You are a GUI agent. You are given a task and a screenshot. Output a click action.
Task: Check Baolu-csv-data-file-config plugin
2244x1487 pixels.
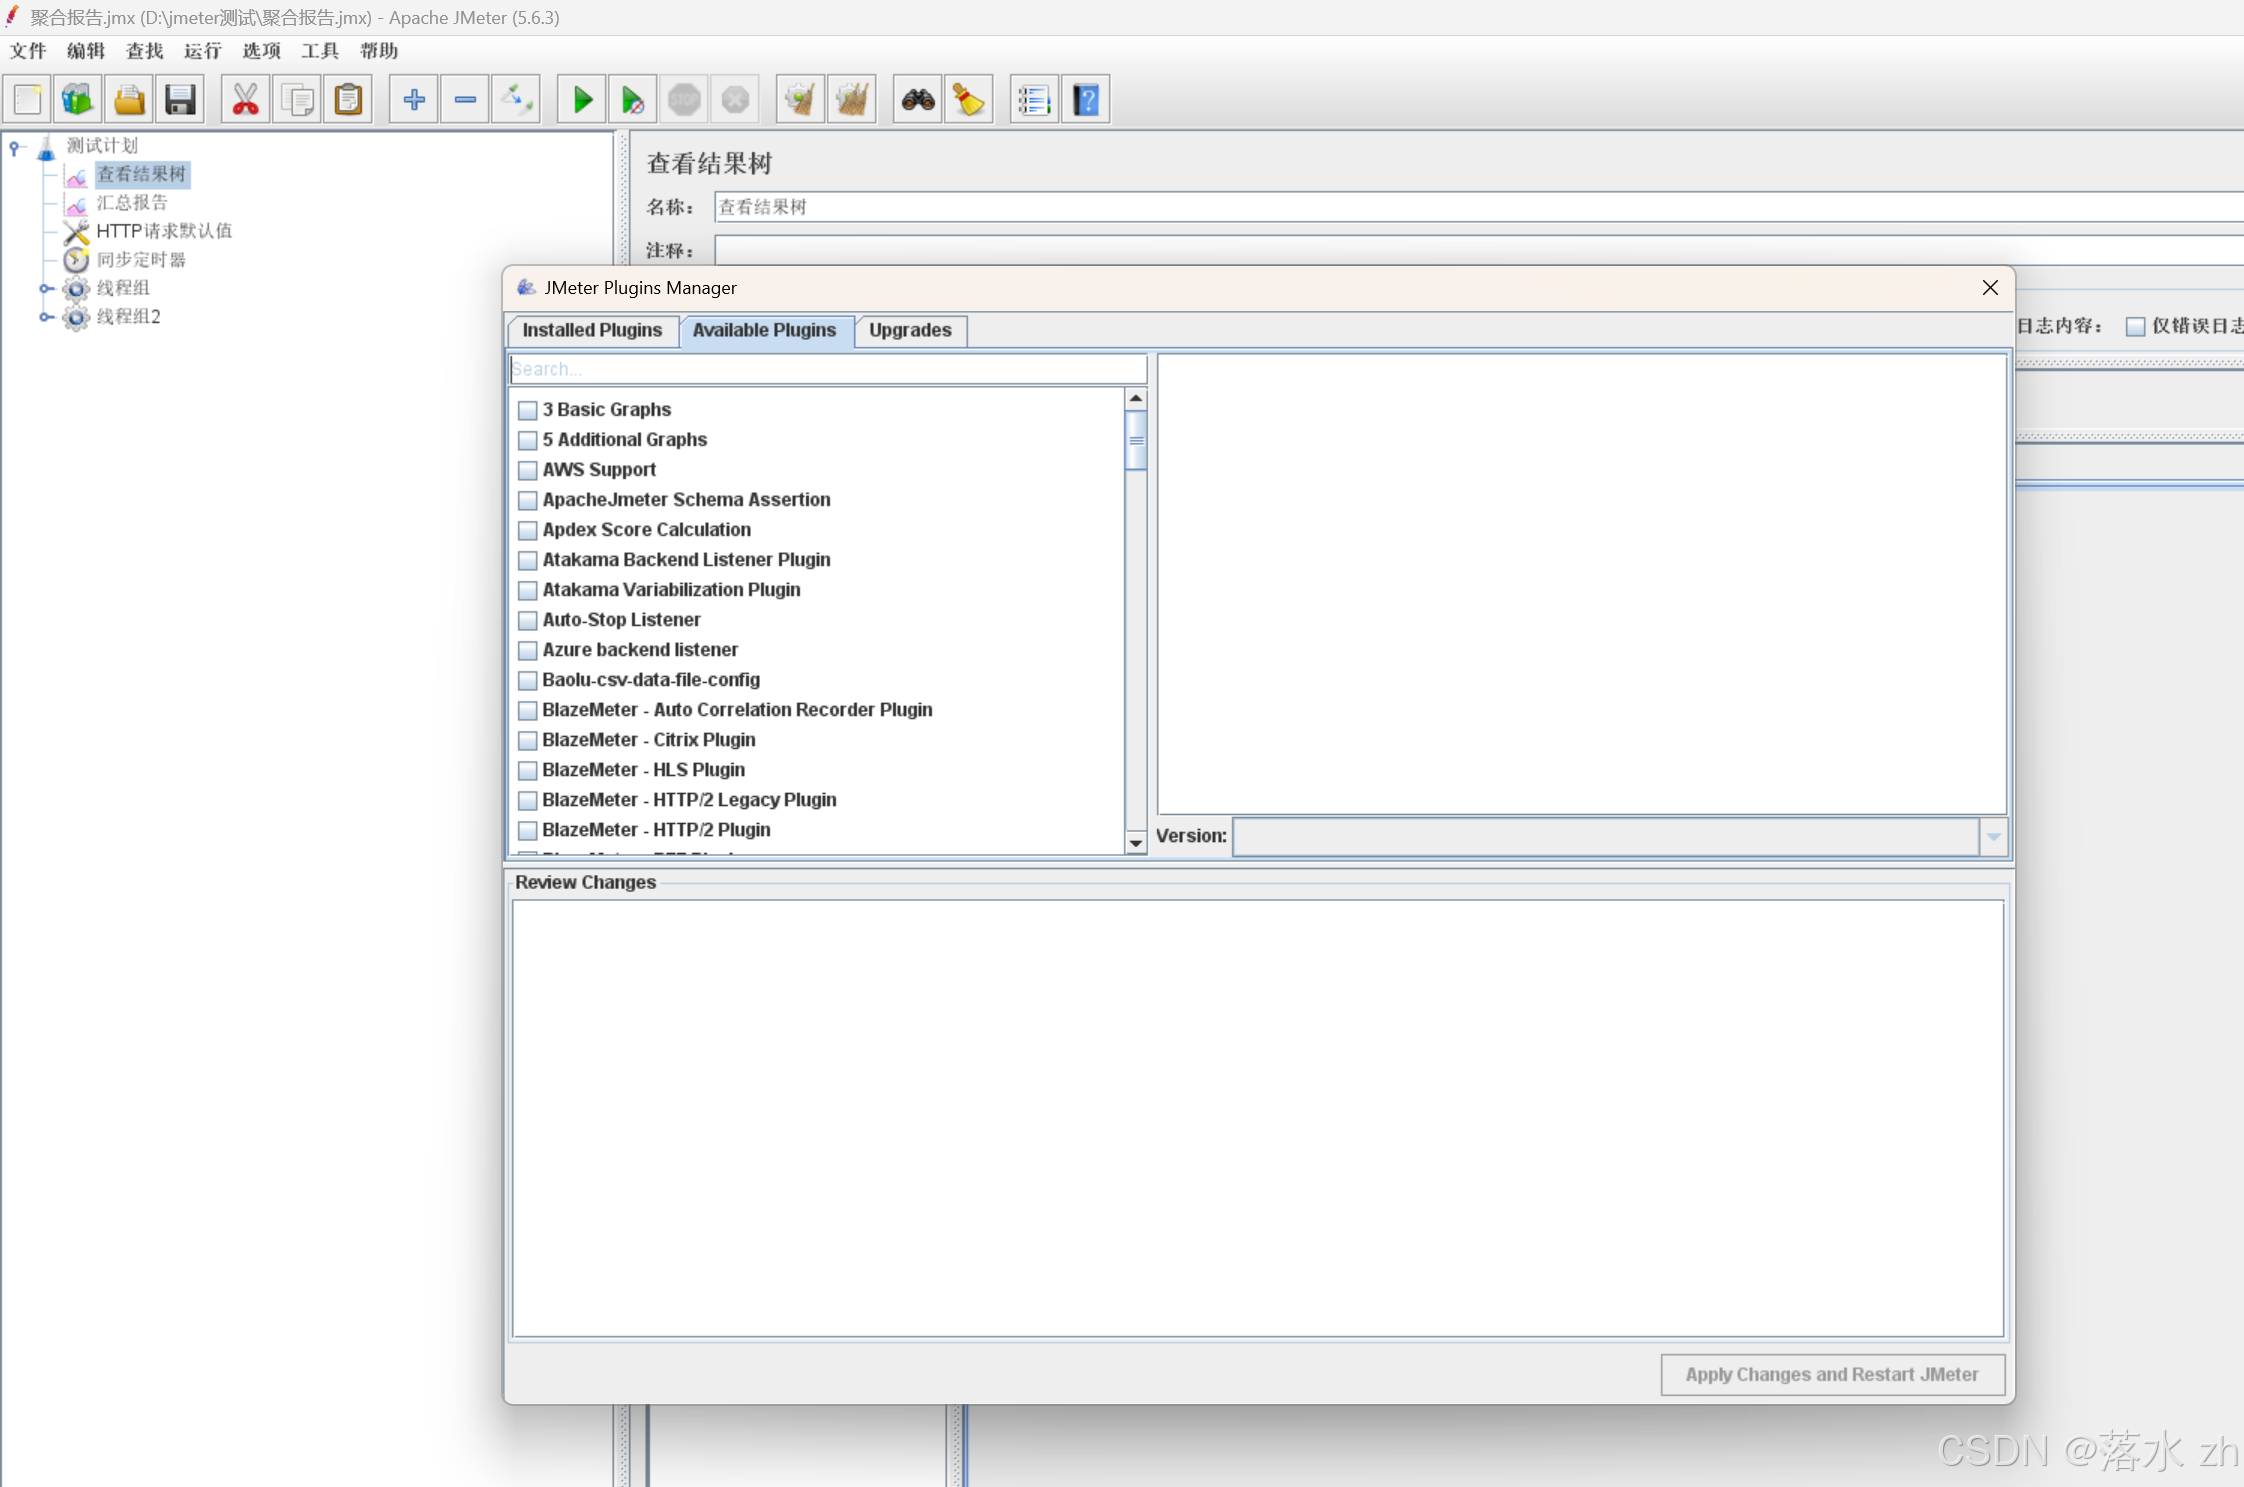coord(528,680)
